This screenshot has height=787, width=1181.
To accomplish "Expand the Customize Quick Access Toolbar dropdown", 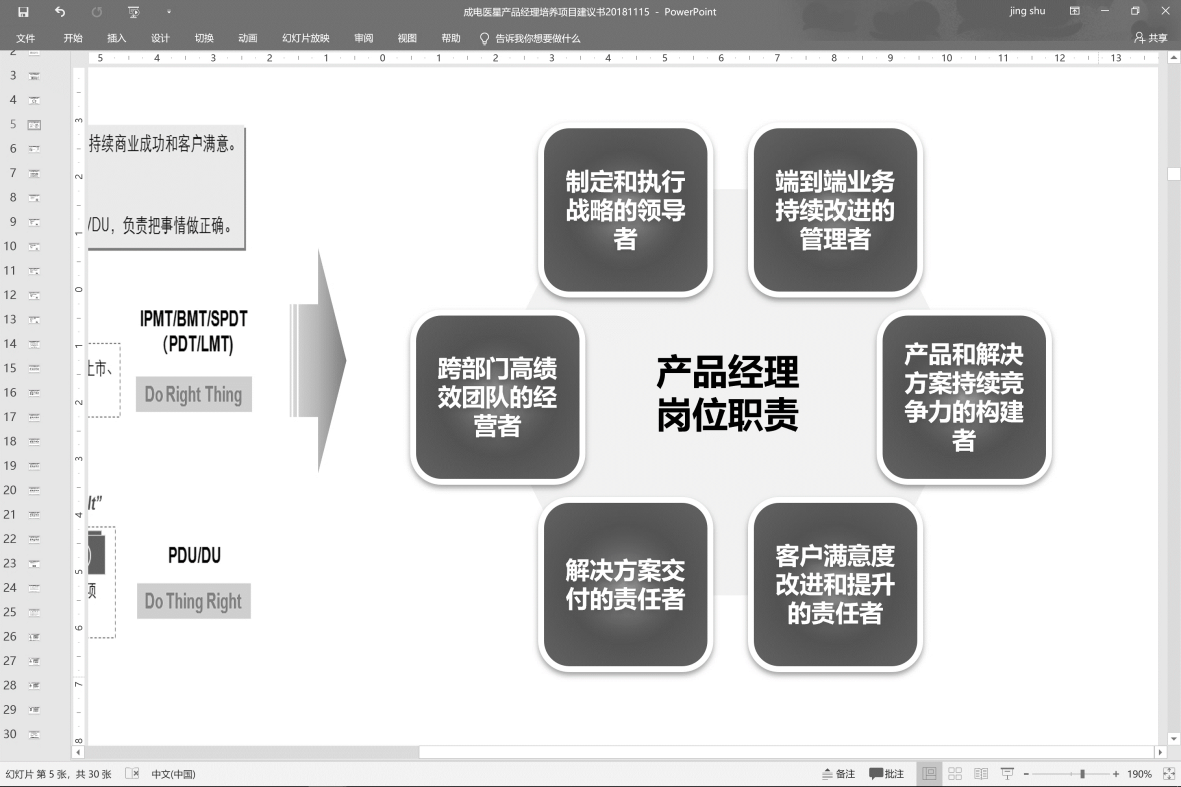I will click(x=169, y=12).
